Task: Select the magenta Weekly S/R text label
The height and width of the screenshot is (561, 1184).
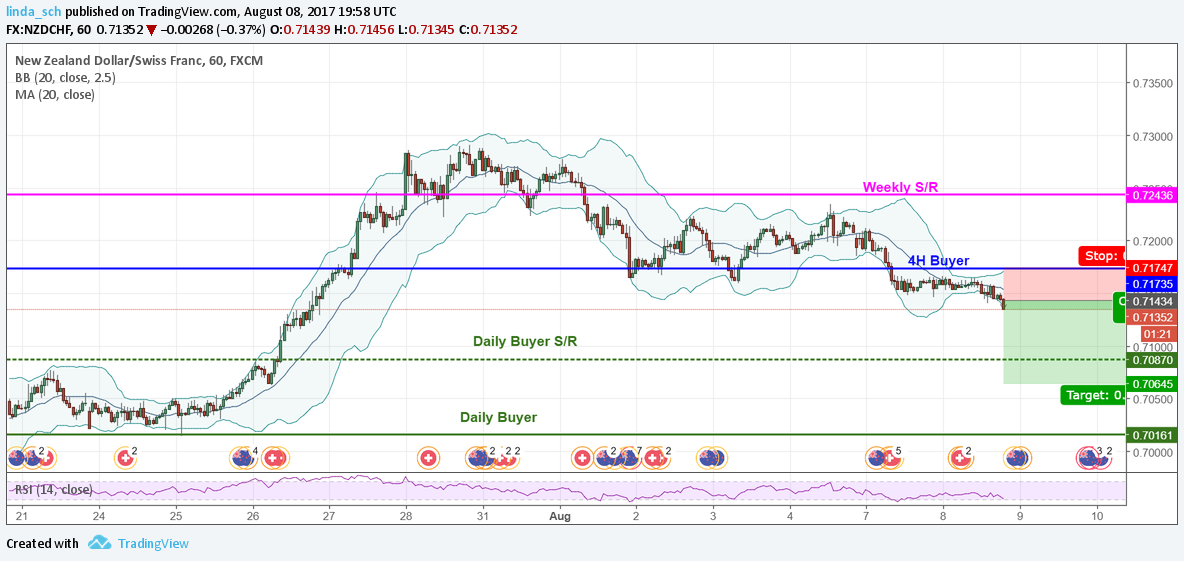Action: (900, 186)
